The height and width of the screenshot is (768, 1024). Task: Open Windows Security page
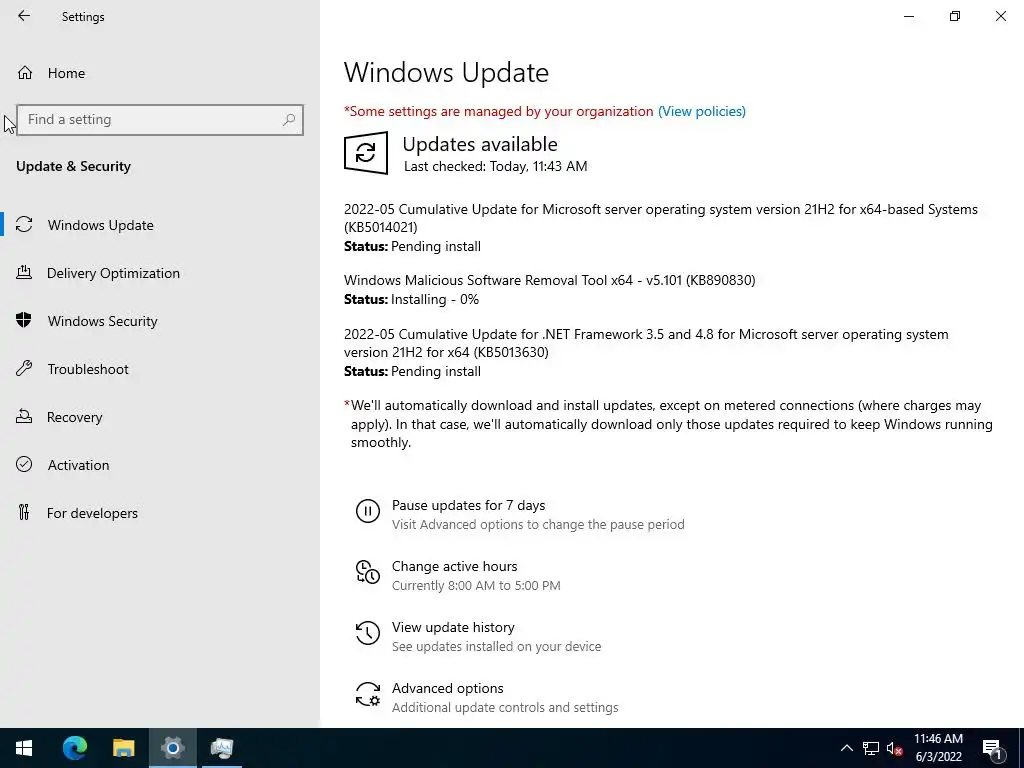pos(103,321)
